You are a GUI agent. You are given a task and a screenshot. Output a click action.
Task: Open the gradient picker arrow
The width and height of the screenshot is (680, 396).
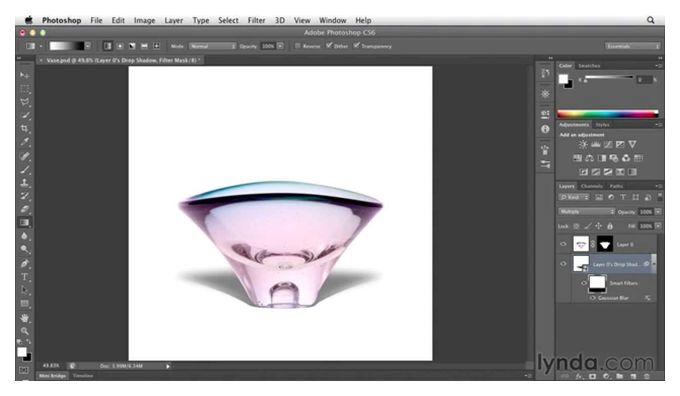pyautogui.click(x=88, y=46)
